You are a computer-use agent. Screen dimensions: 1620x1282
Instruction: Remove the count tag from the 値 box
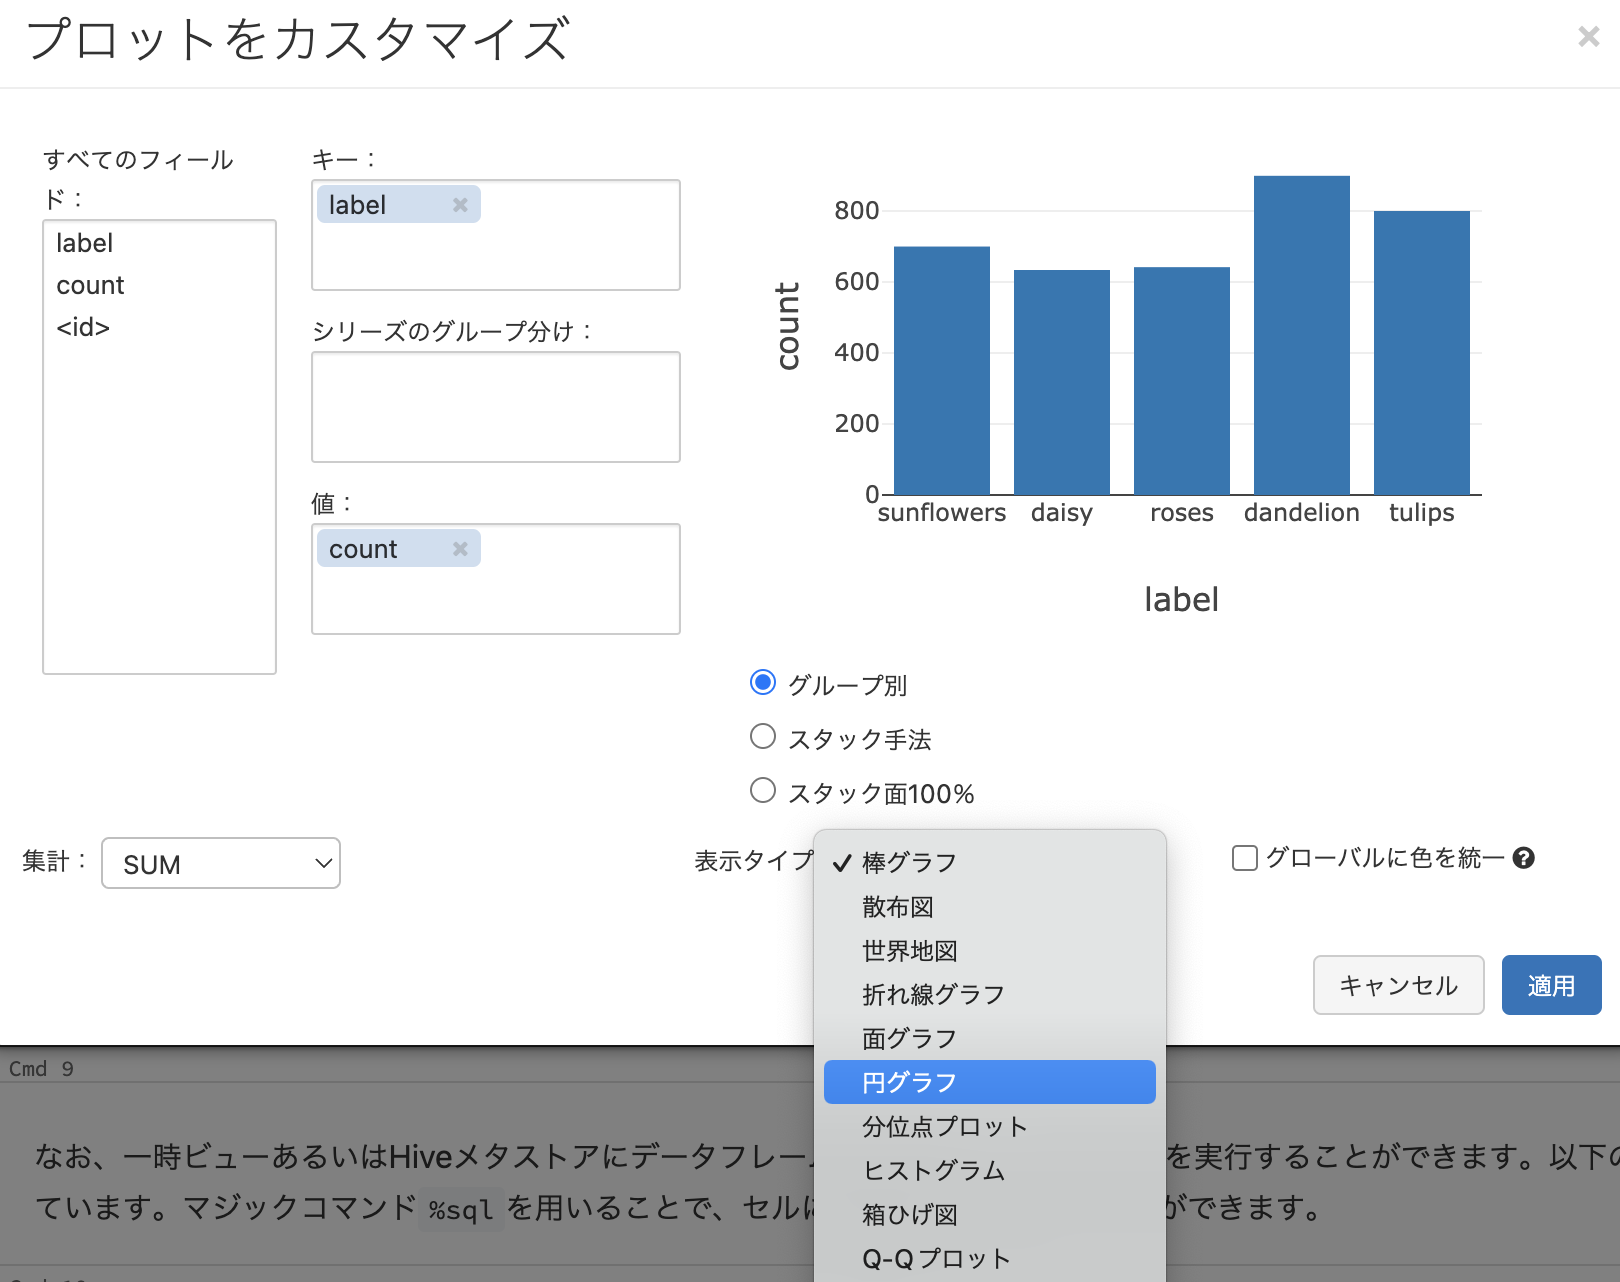pyautogui.click(x=460, y=549)
